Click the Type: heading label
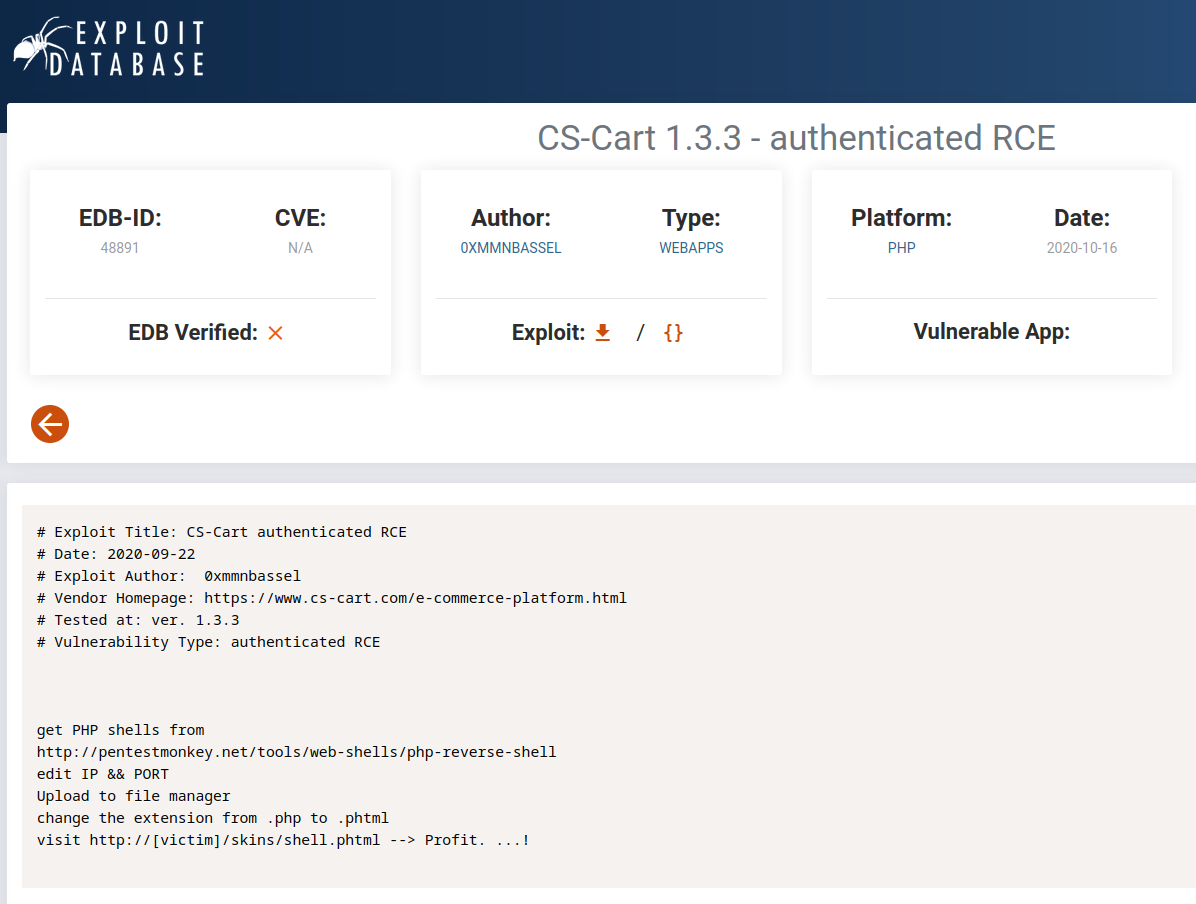The image size is (1196, 904). (691, 217)
